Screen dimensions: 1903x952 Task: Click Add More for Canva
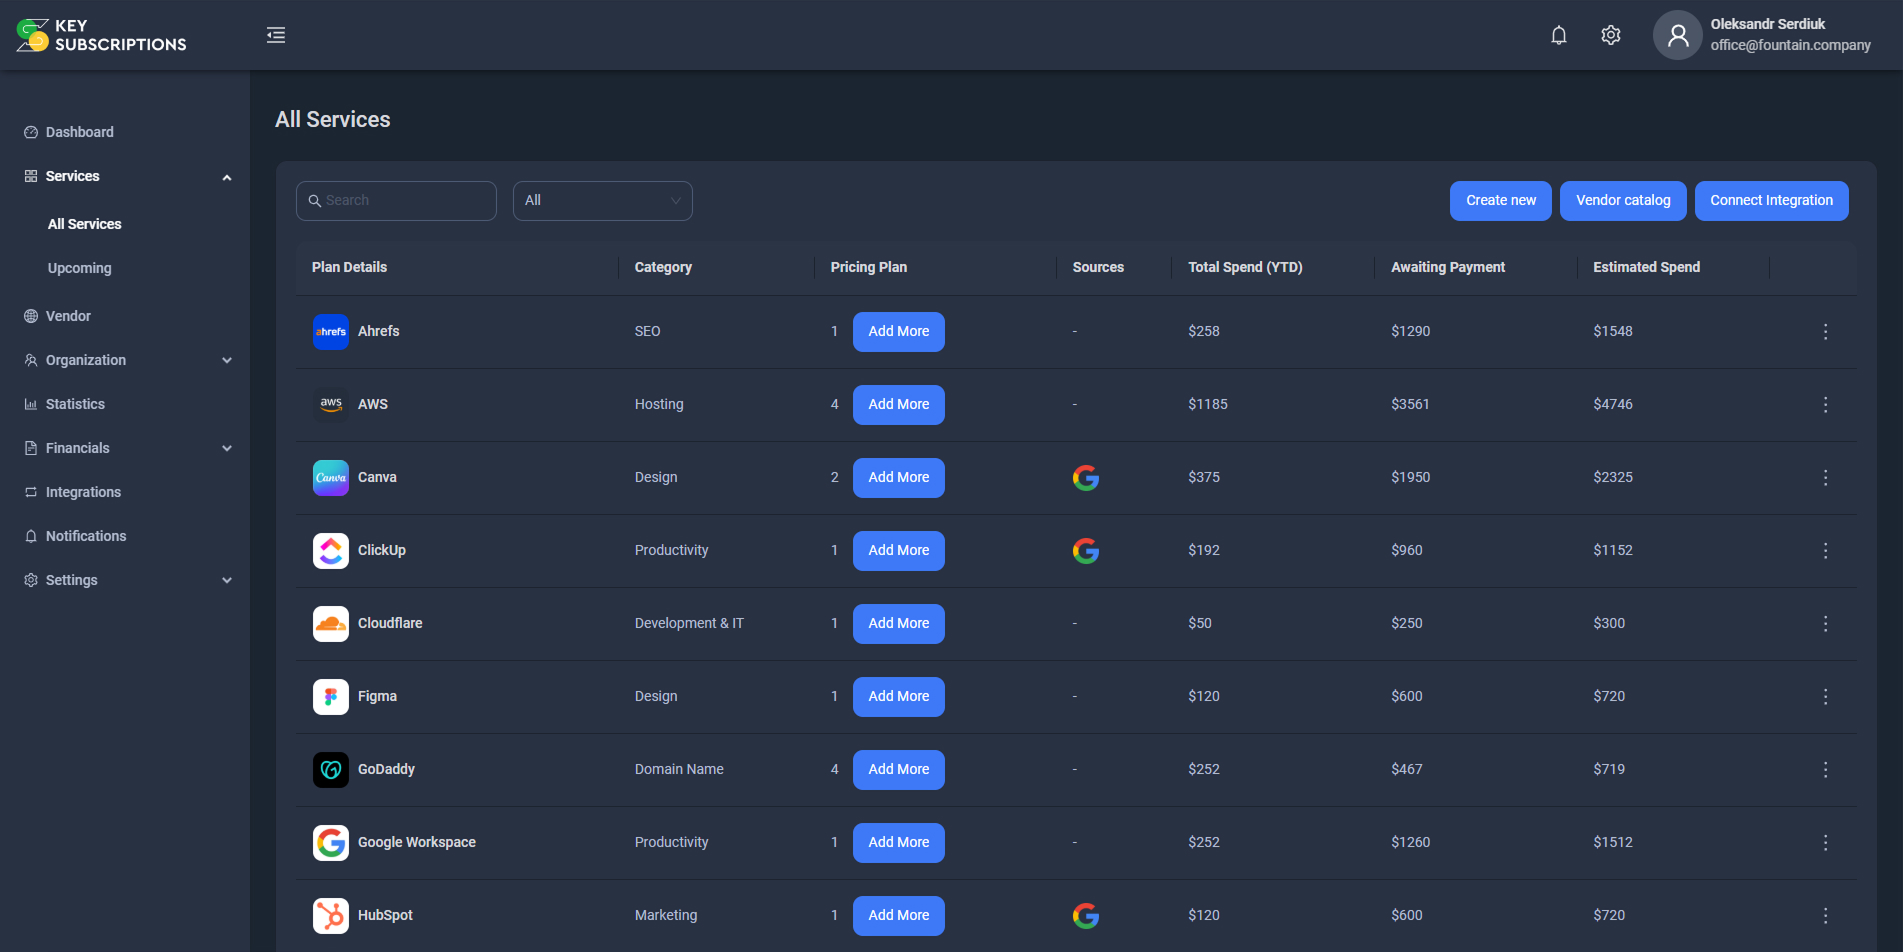899,478
